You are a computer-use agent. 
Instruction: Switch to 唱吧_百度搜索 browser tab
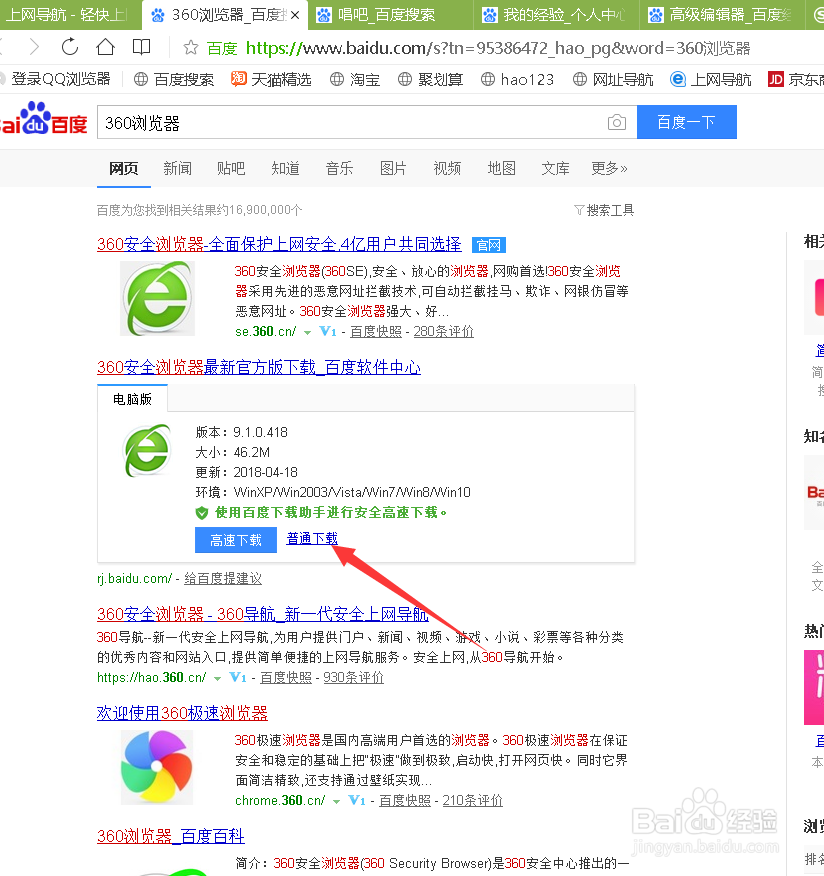390,15
